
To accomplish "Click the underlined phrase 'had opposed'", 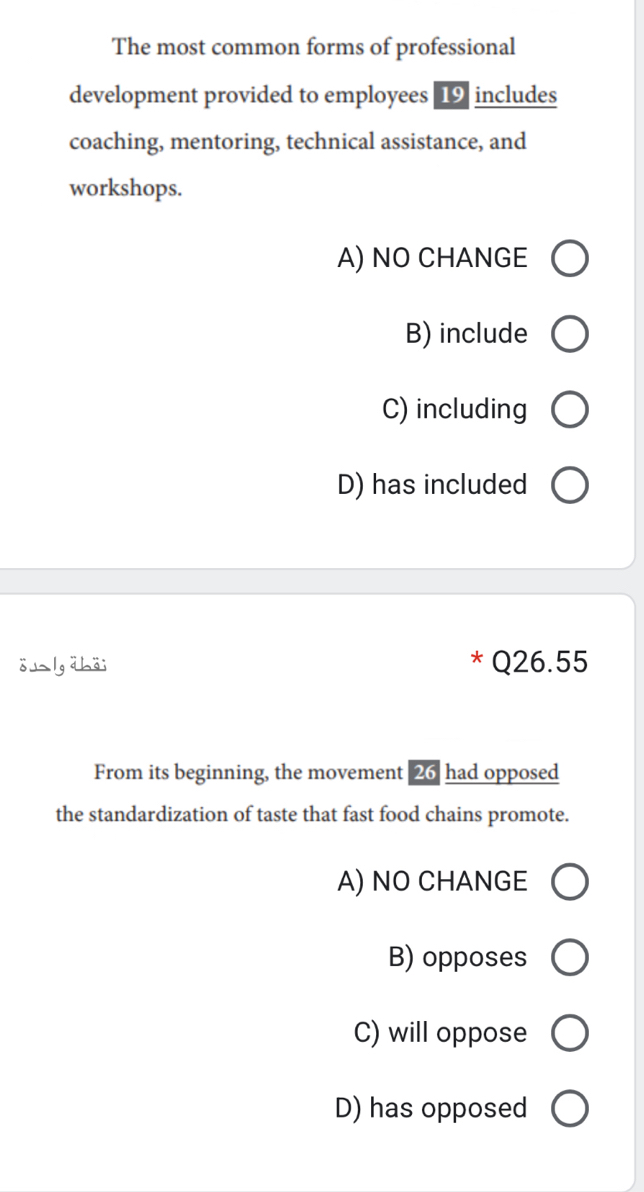I will [503, 772].
